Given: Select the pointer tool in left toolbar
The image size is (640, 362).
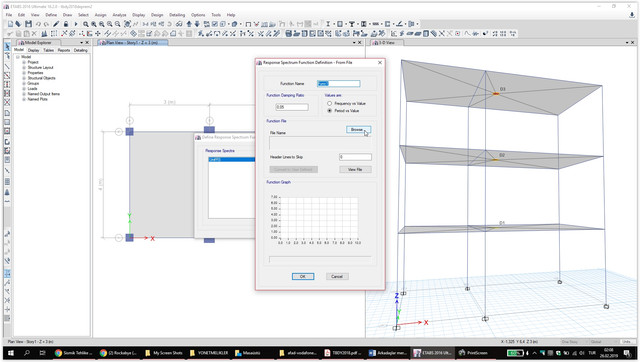Looking at the screenshot, I should pos(7,46).
